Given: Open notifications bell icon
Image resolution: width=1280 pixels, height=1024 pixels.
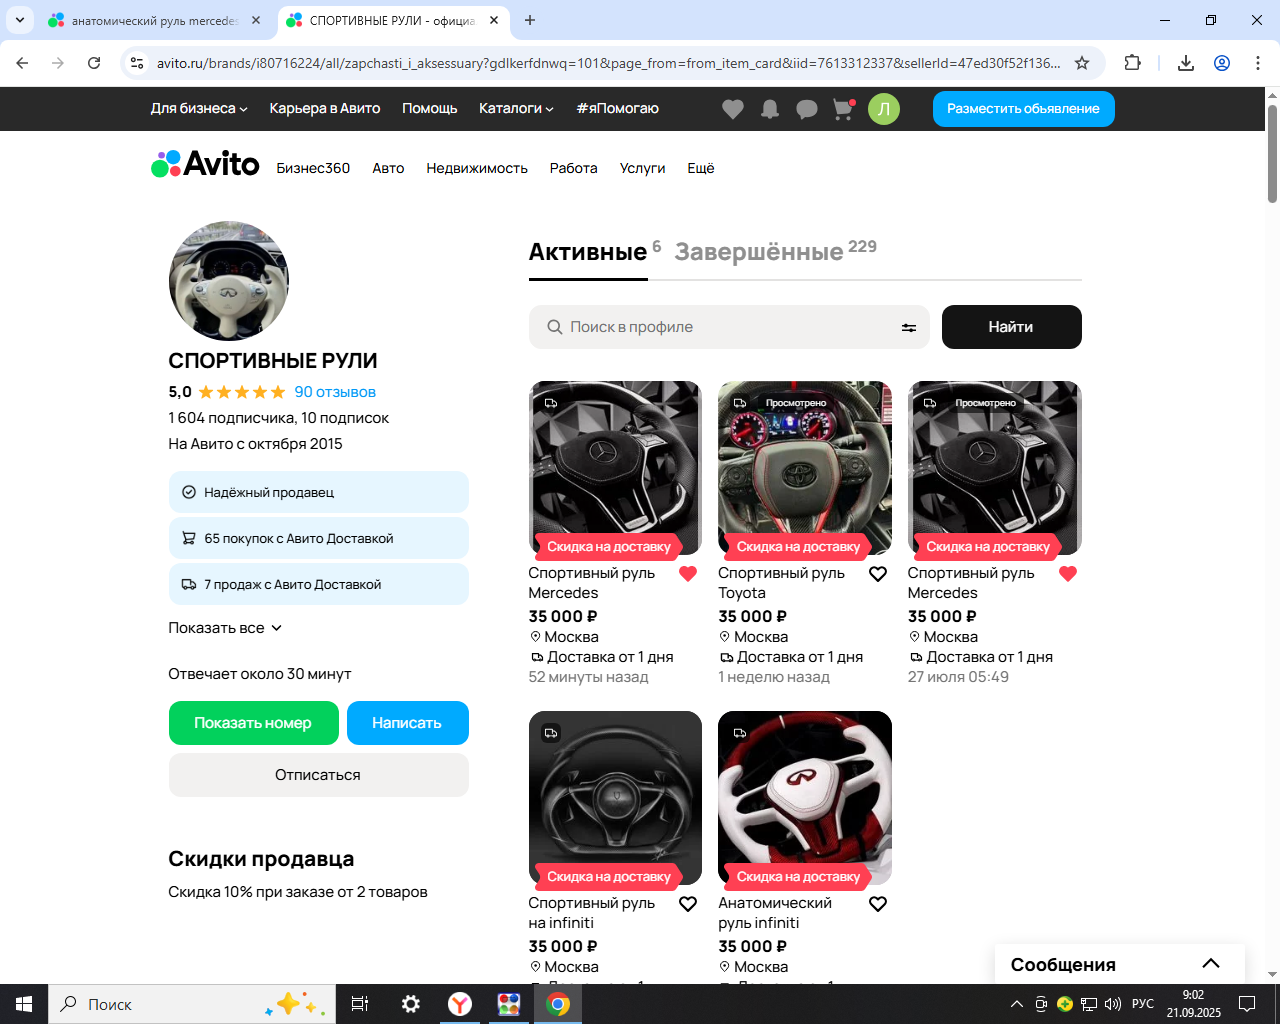Looking at the screenshot, I should point(770,109).
